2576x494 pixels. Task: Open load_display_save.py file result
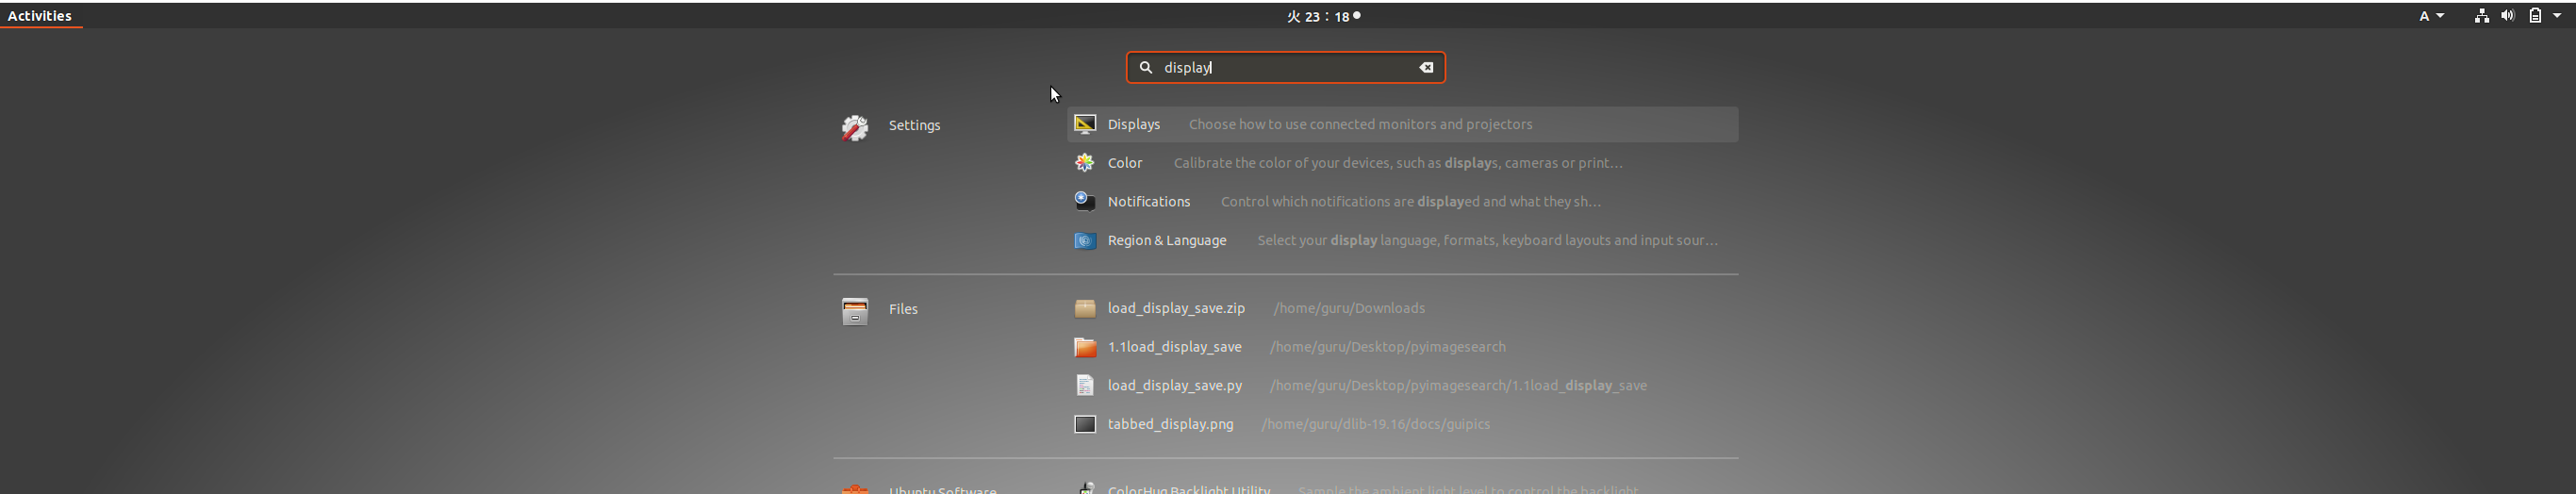tap(1175, 386)
